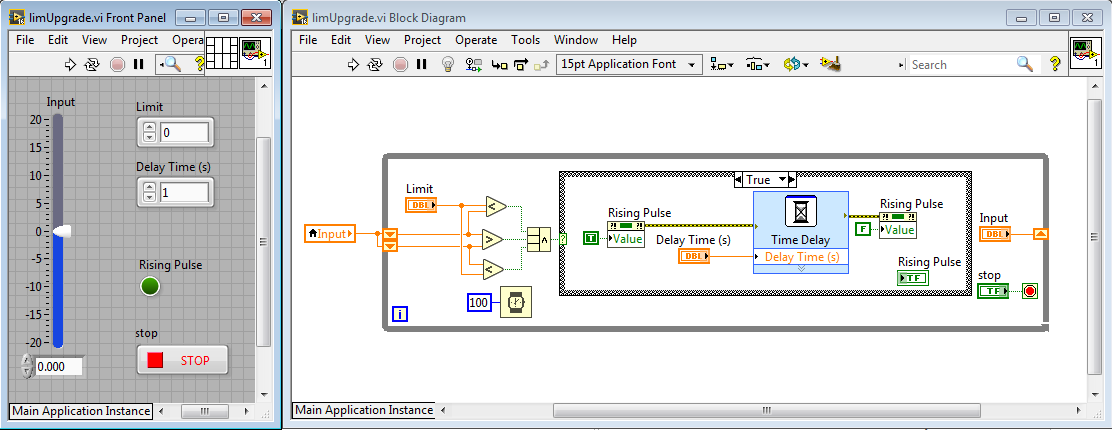
Task: Open Edit menu in Block Diagram window
Action: point(341,40)
